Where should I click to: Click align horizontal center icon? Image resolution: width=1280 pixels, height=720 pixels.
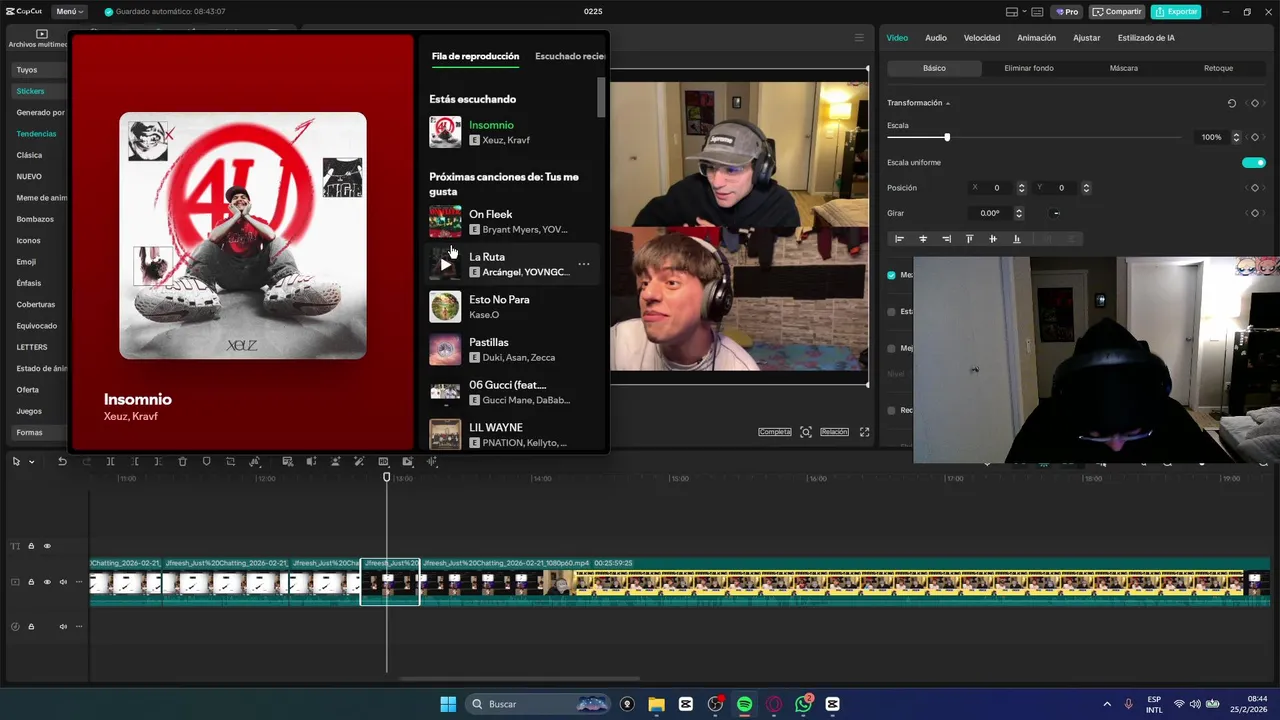click(922, 239)
